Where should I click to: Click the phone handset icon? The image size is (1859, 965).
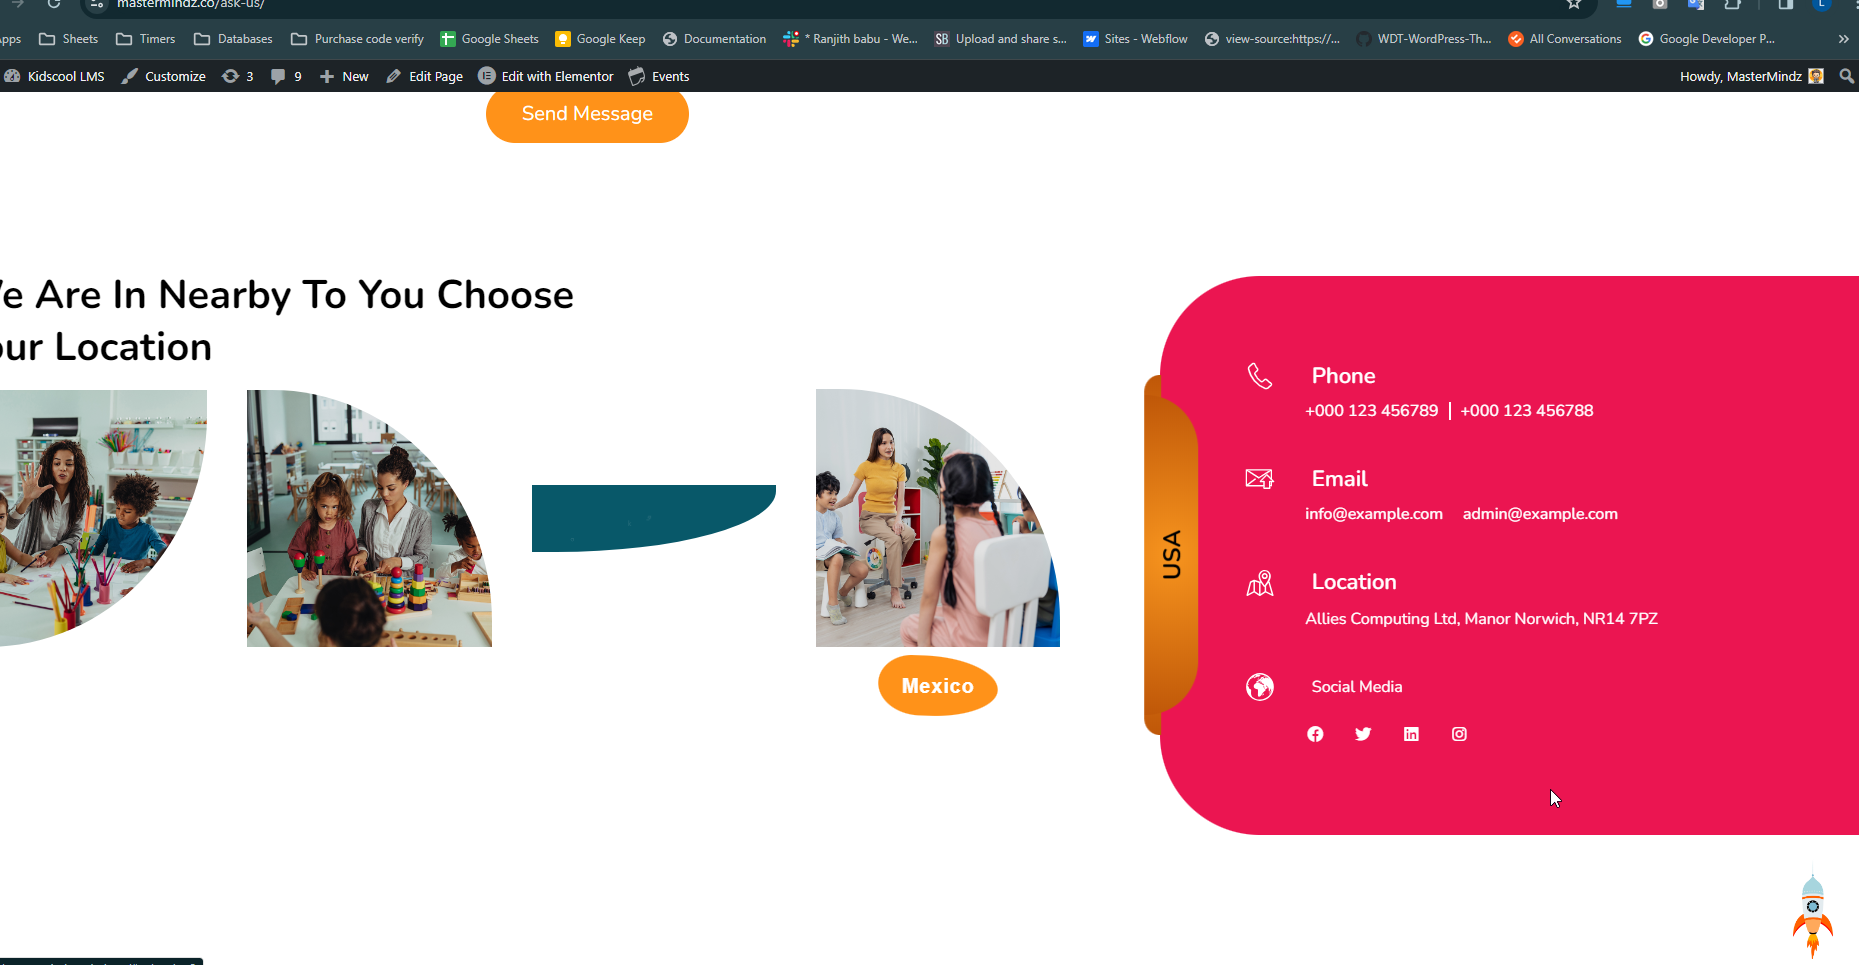pos(1260,376)
